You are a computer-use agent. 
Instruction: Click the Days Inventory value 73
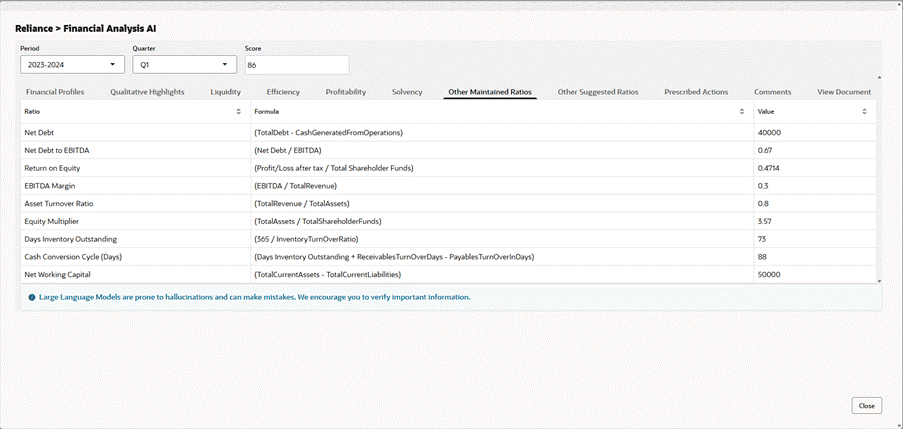coord(762,239)
